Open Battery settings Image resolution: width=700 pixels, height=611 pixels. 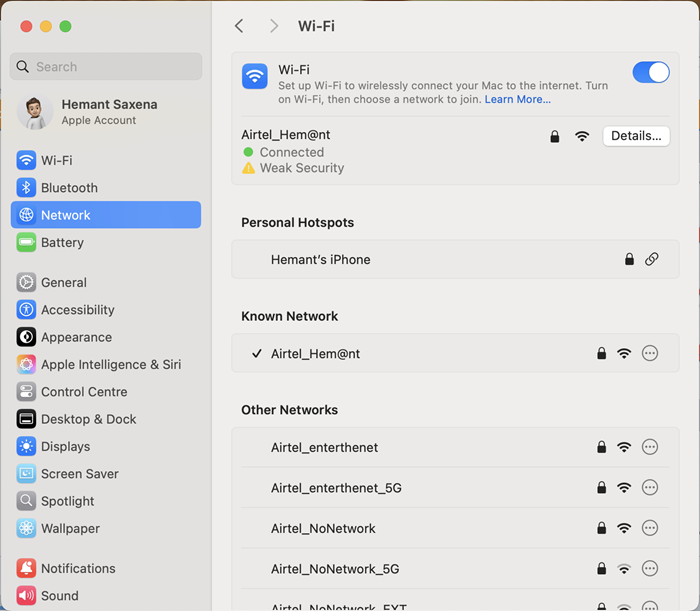(106, 242)
